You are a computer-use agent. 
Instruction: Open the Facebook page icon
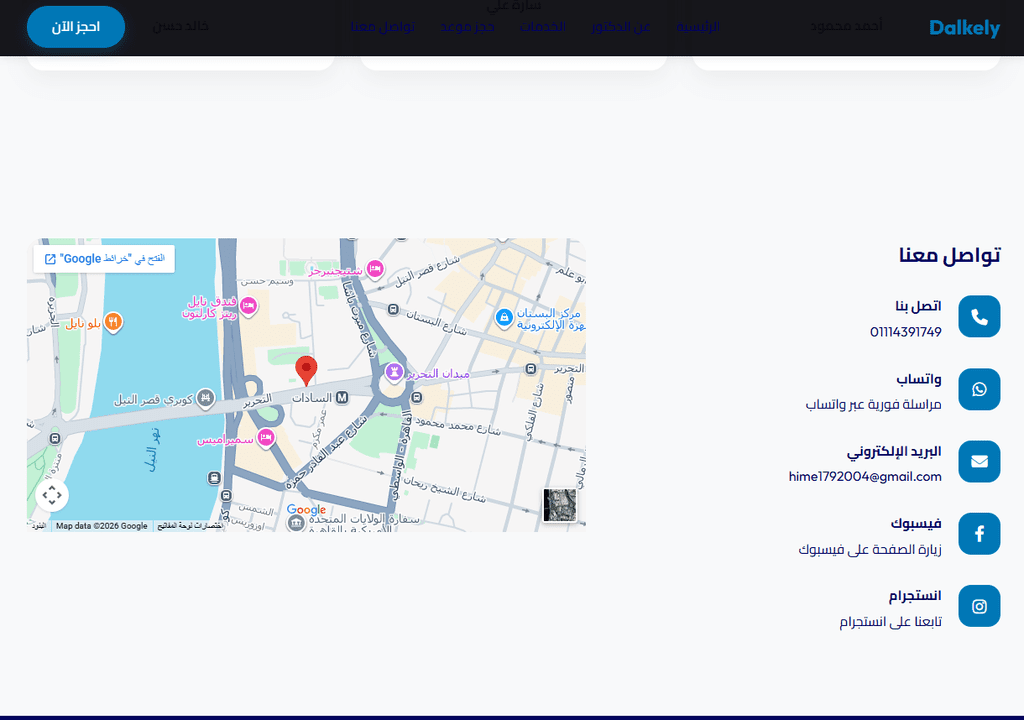(x=979, y=534)
